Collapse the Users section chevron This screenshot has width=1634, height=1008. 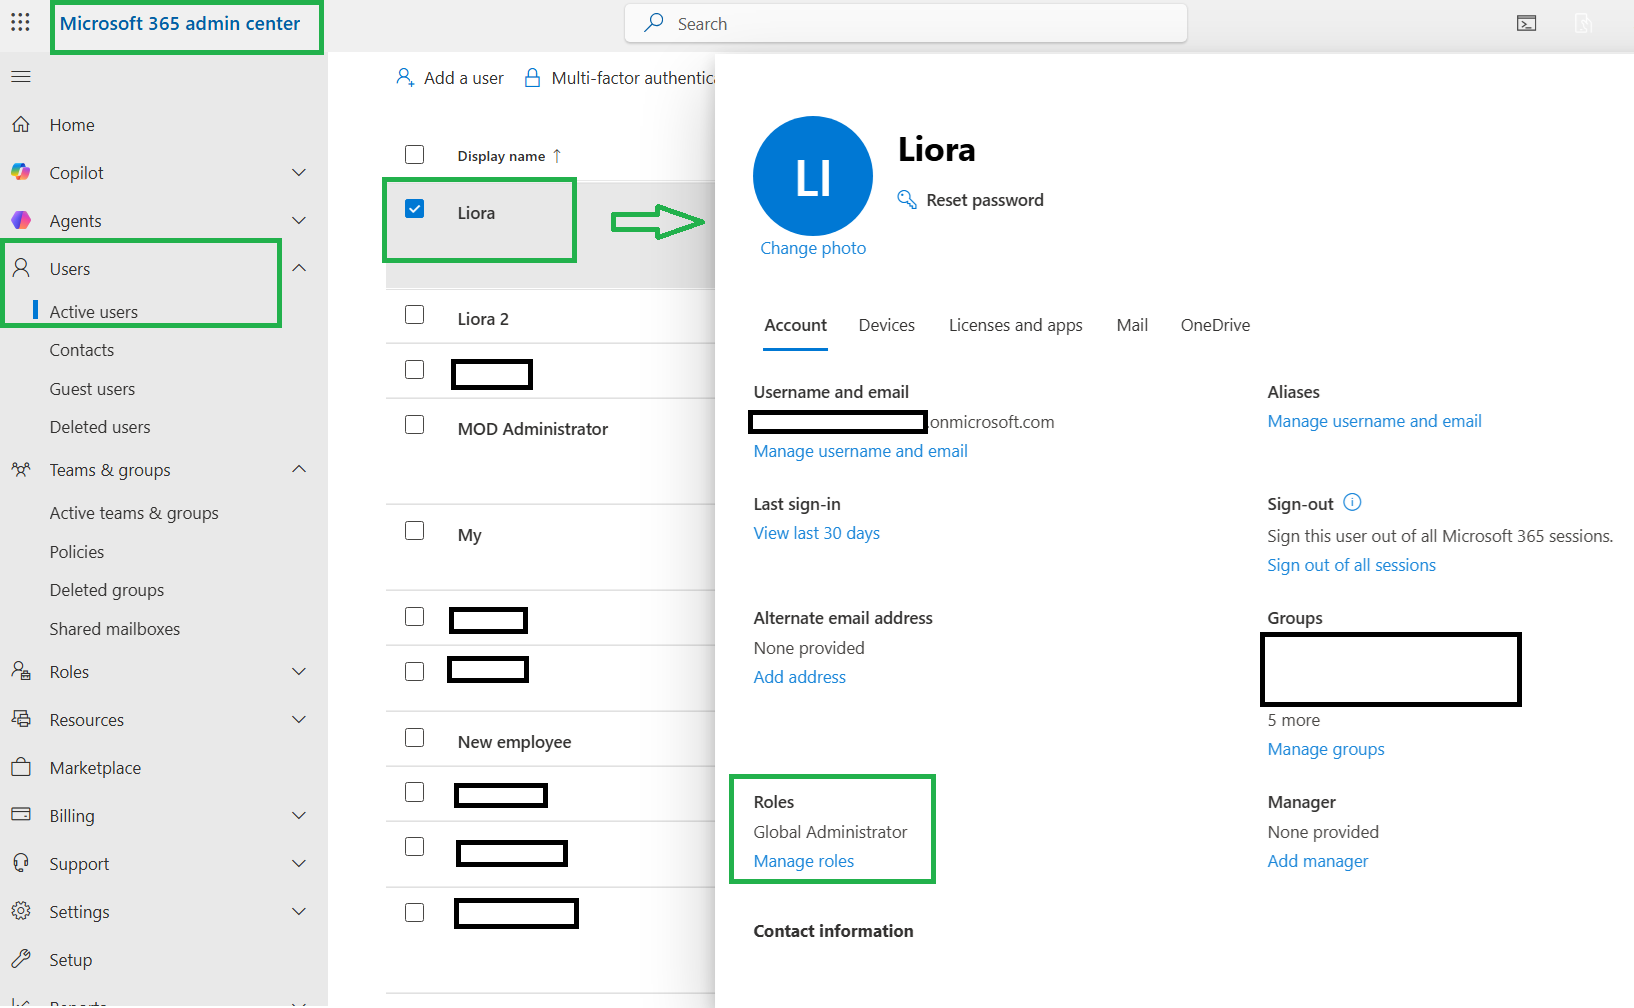pyautogui.click(x=299, y=268)
